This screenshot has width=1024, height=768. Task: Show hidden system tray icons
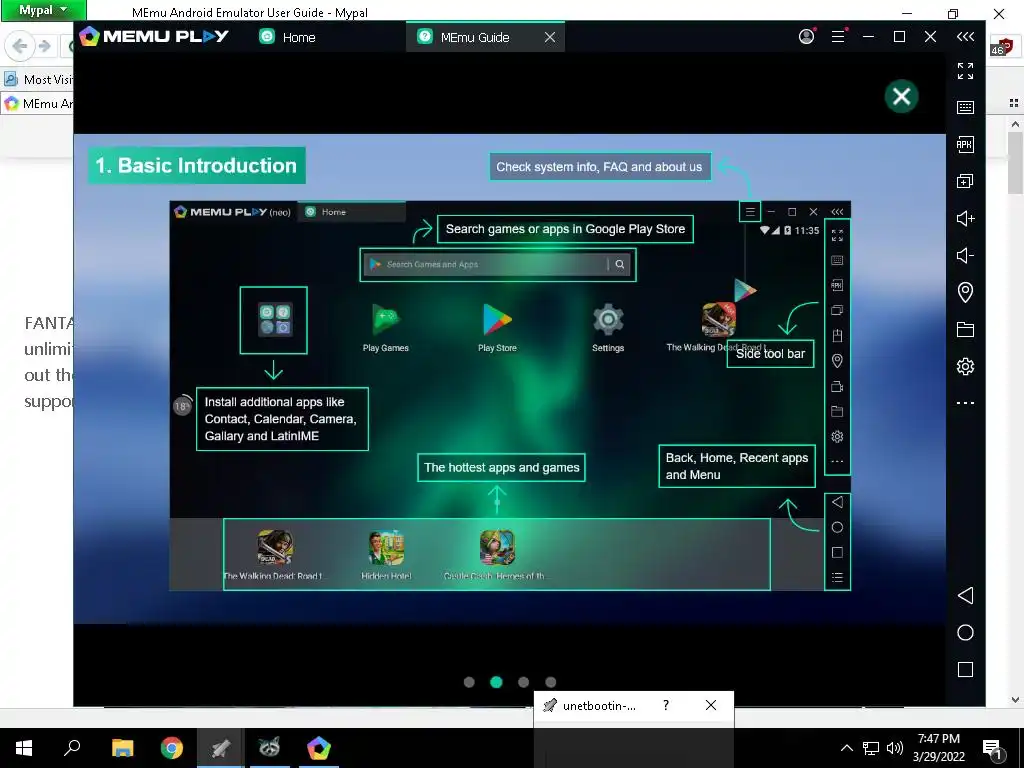tap(846, 748)
